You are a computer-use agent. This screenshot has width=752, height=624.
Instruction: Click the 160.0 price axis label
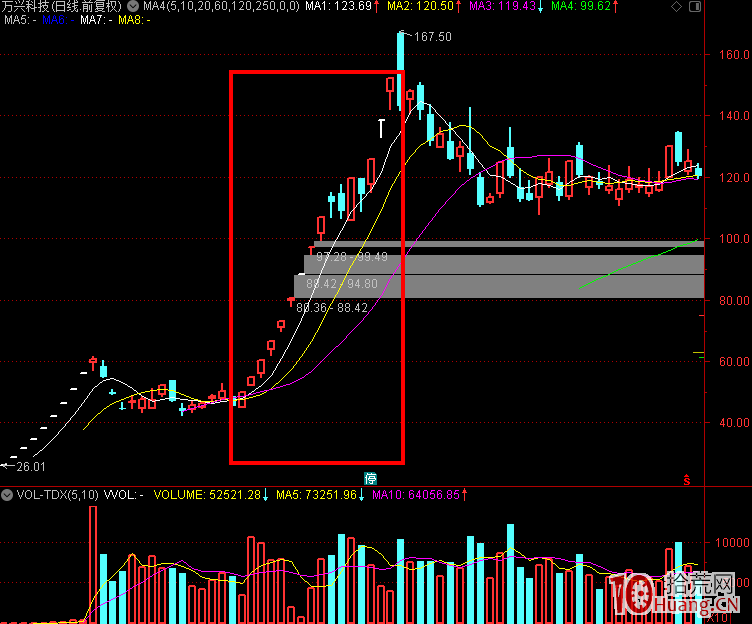pos(734,55)
